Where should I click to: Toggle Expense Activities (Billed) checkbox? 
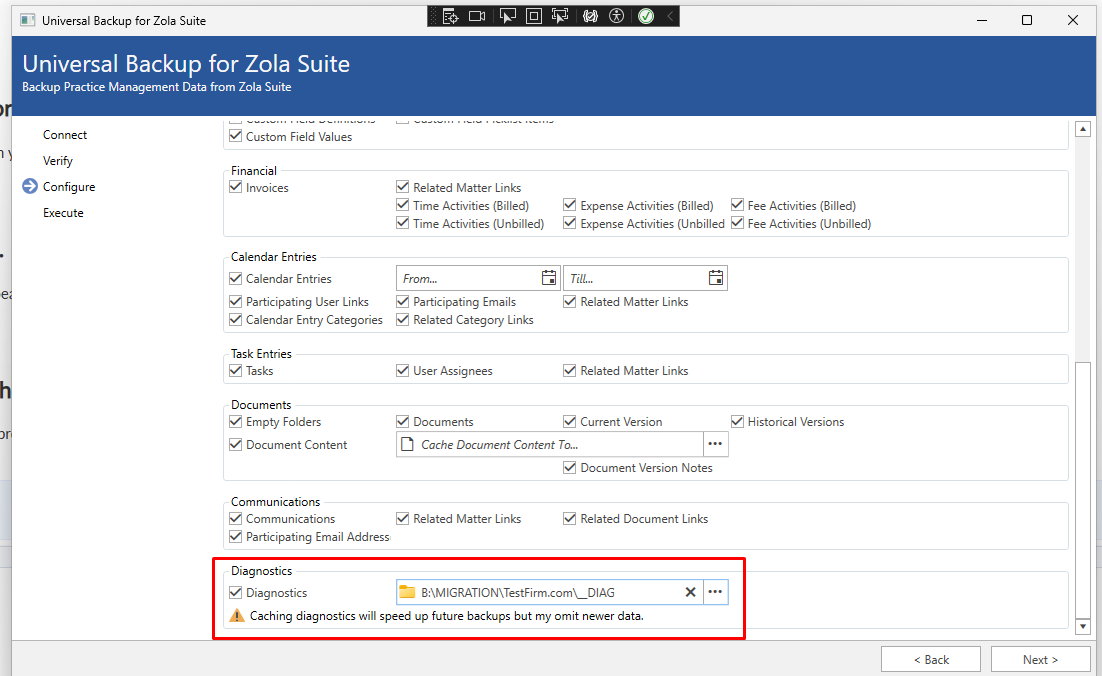[570, 205]
